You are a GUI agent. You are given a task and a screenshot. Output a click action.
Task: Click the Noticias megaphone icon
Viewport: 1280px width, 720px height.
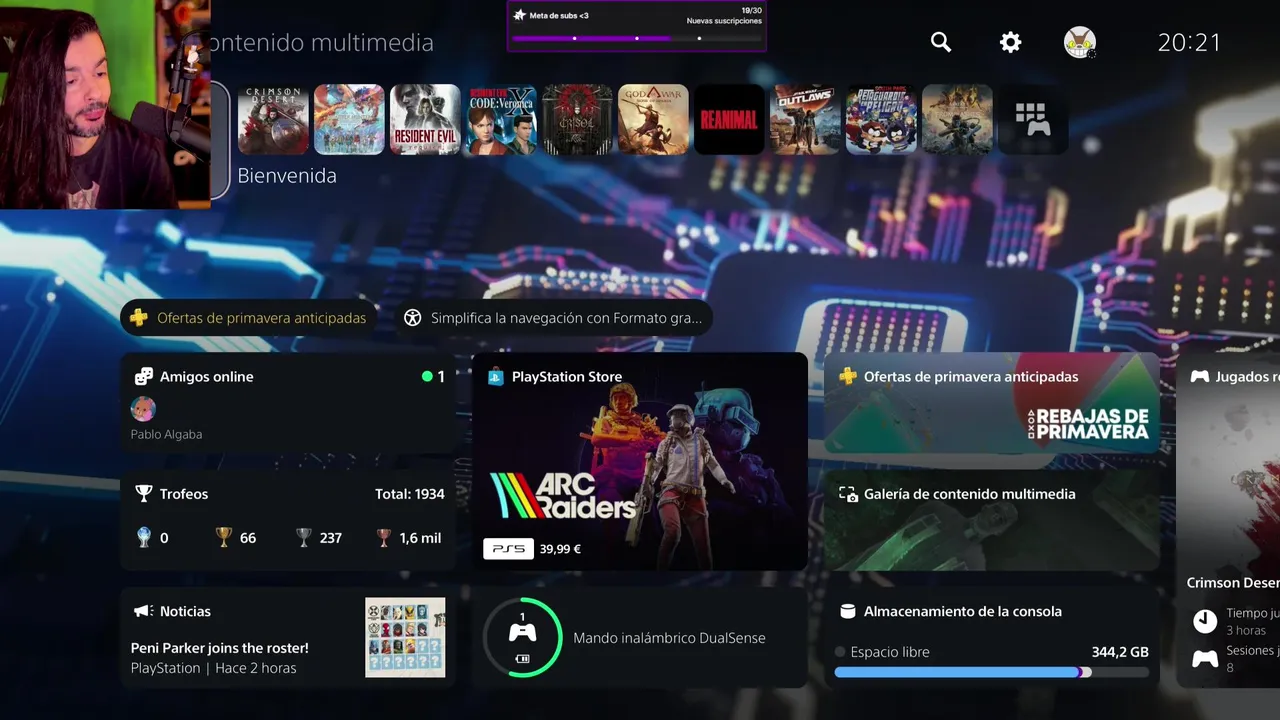point(143,611)
